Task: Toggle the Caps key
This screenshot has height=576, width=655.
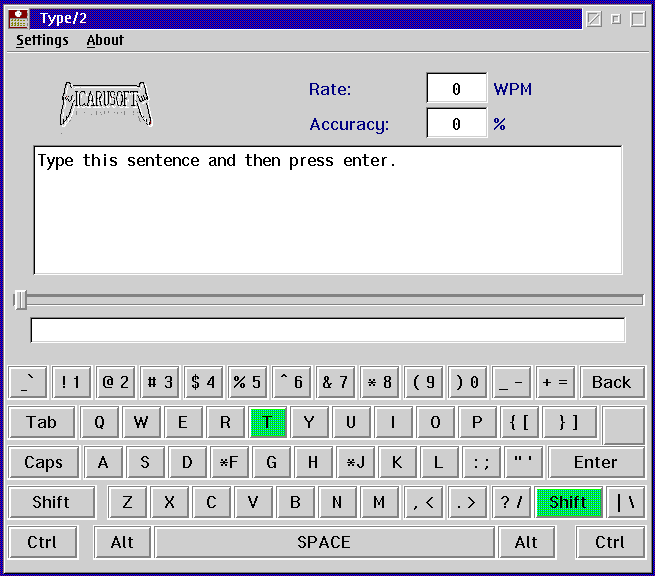Action: tap(43, 462)
